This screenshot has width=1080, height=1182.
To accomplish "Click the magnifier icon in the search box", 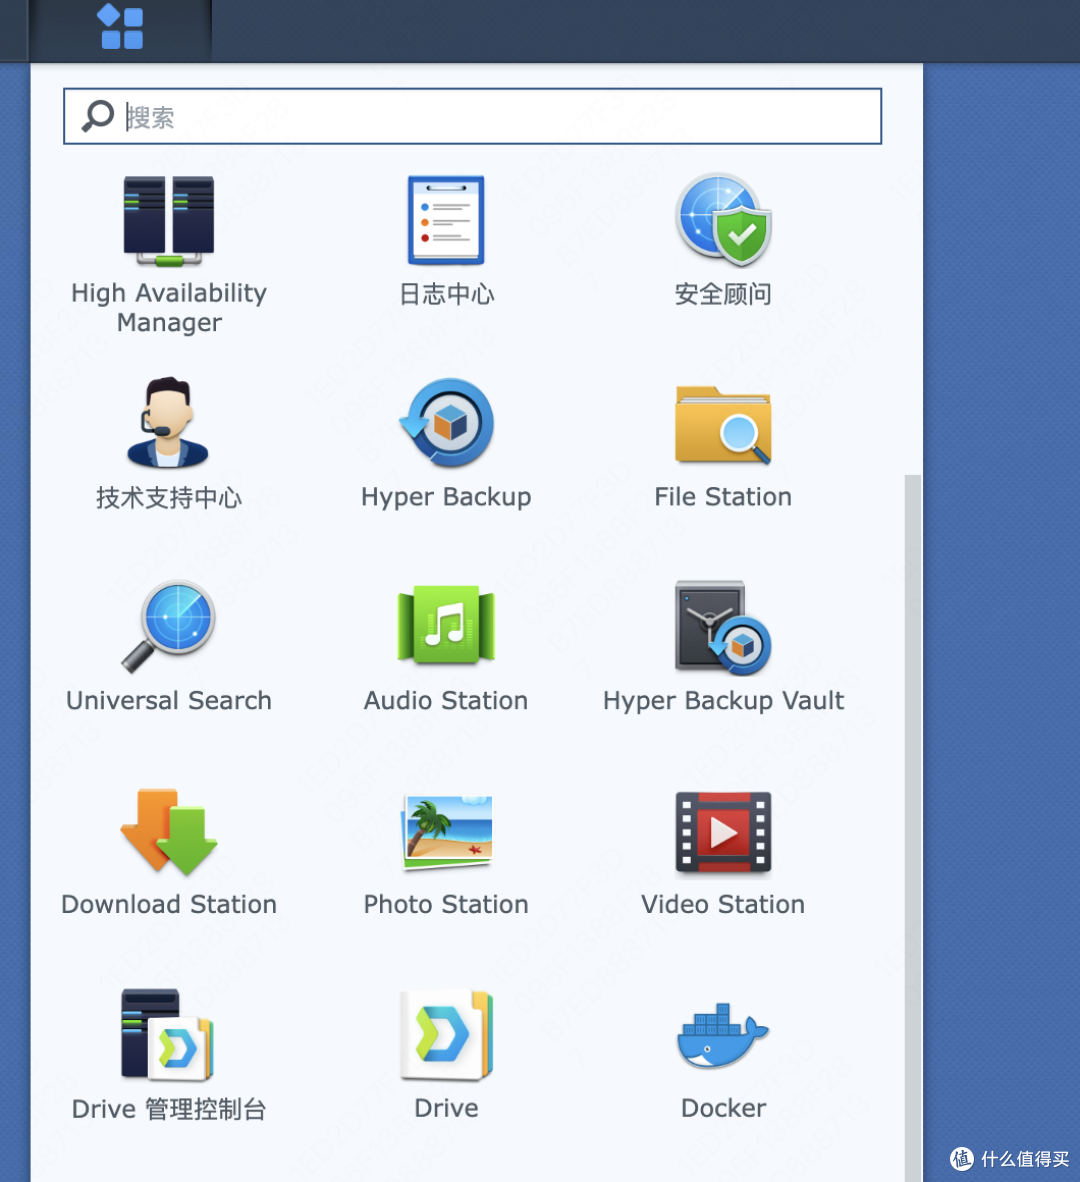I will tap(98, 116).
